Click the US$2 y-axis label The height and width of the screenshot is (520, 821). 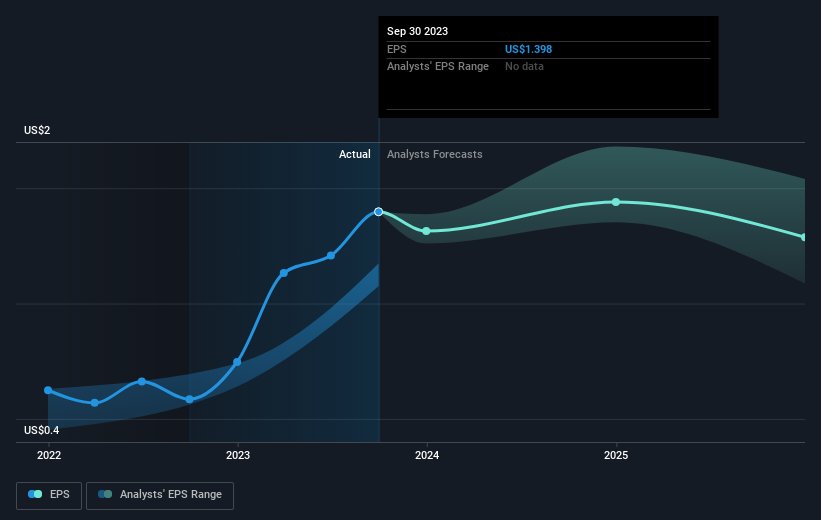(x=37, y=130)
